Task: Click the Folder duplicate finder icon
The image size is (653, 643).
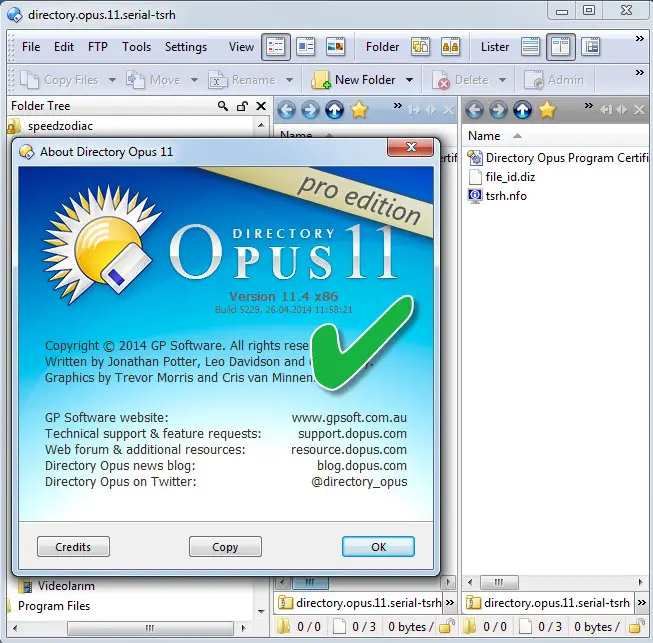Action: pos(450,47)
